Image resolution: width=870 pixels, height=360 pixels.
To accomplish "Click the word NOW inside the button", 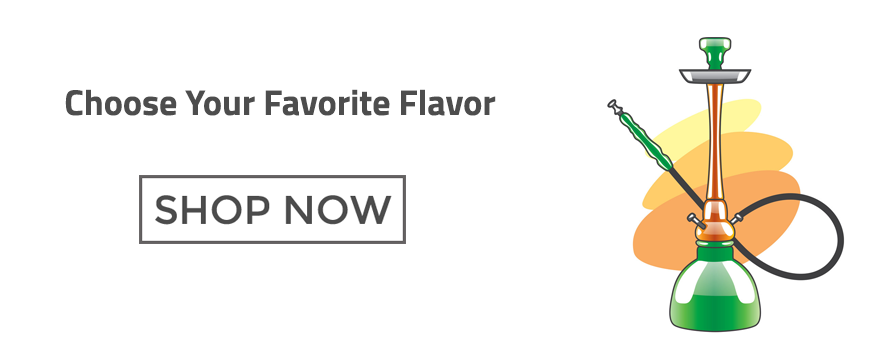I will (338, 210).
